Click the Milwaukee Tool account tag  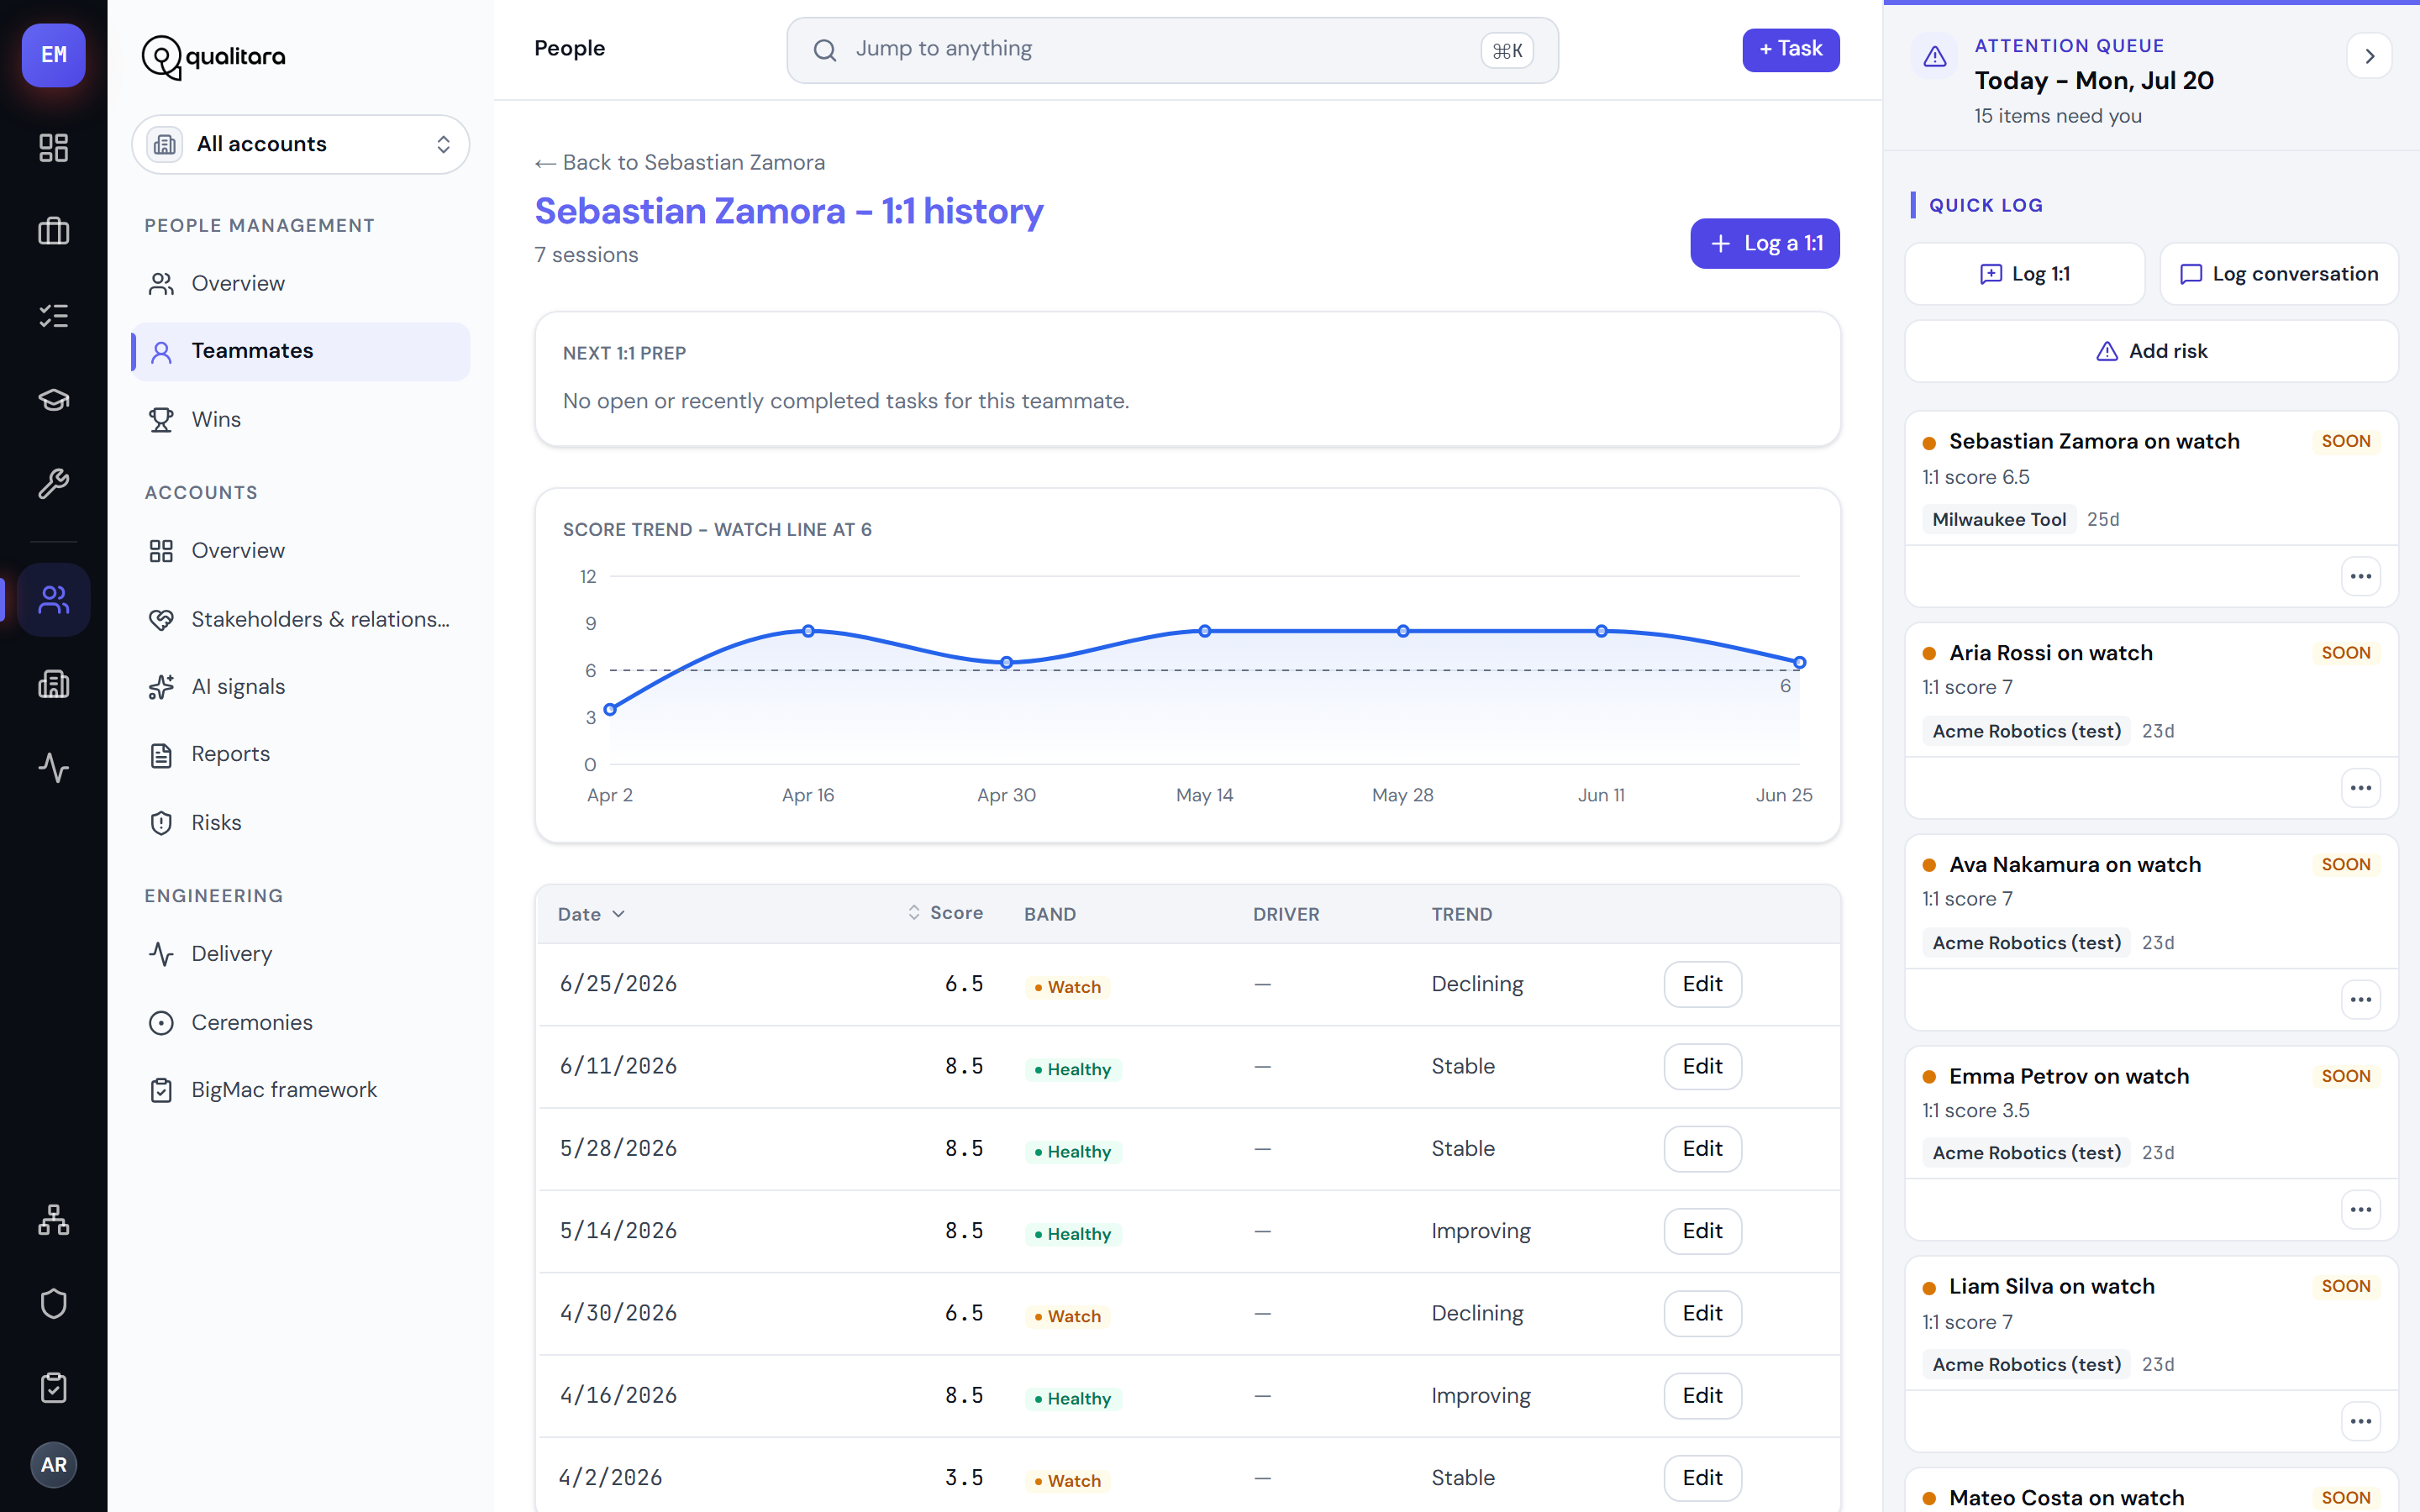tap(1999, 520)
